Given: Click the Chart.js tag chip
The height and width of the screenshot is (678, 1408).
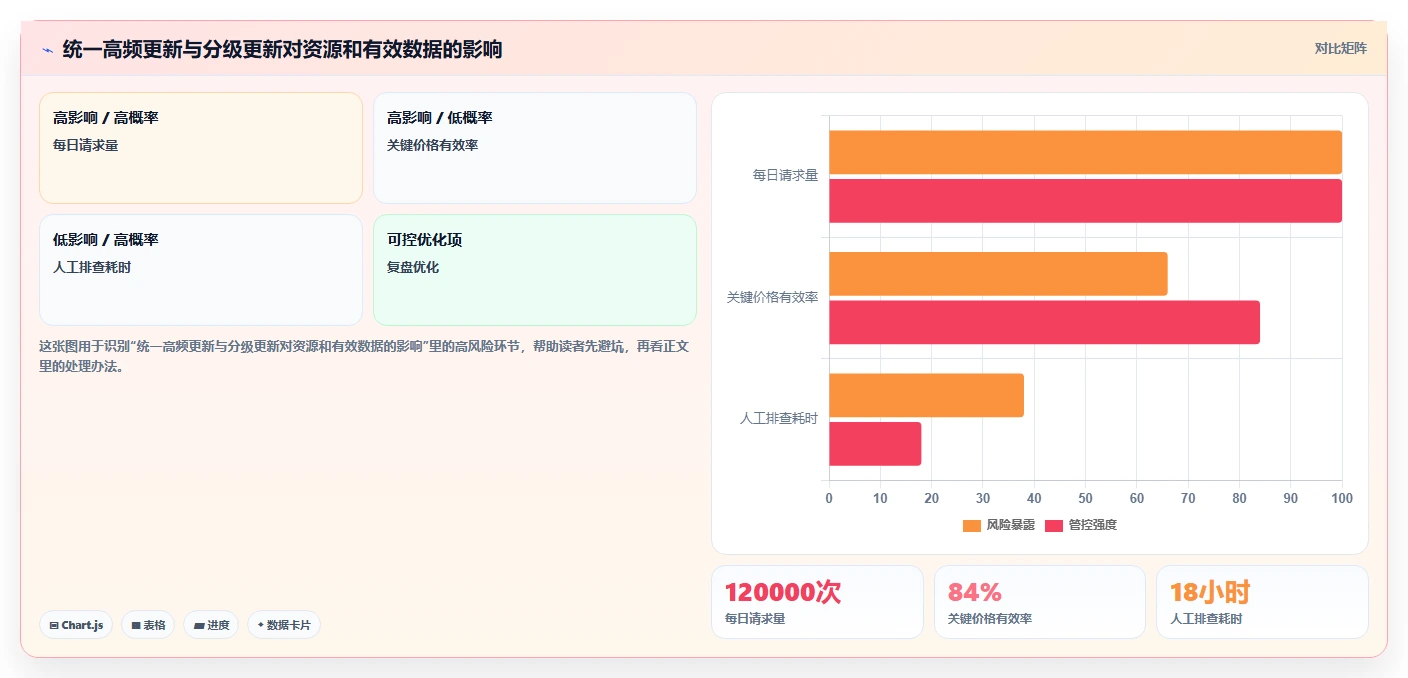Looking at the screenshot, I should click(76, 625).
